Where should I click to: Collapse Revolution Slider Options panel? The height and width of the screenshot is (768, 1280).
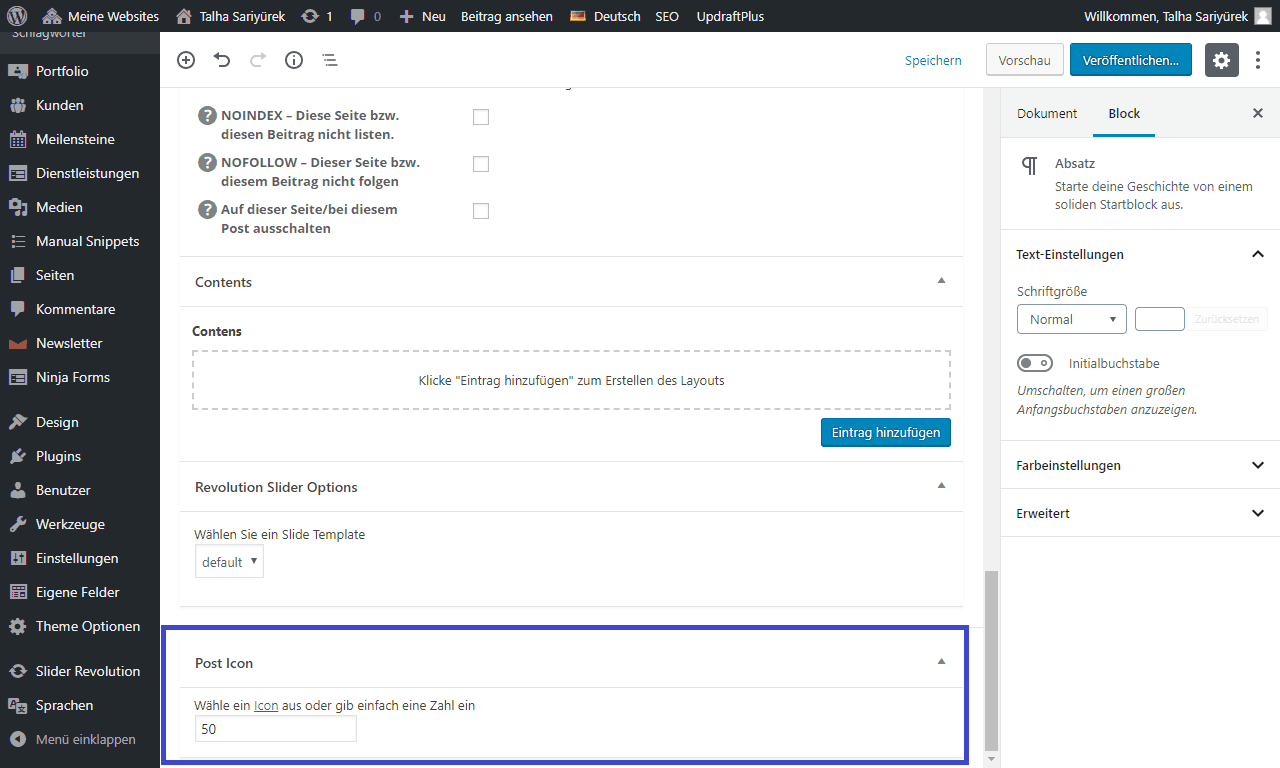[941, 486]
